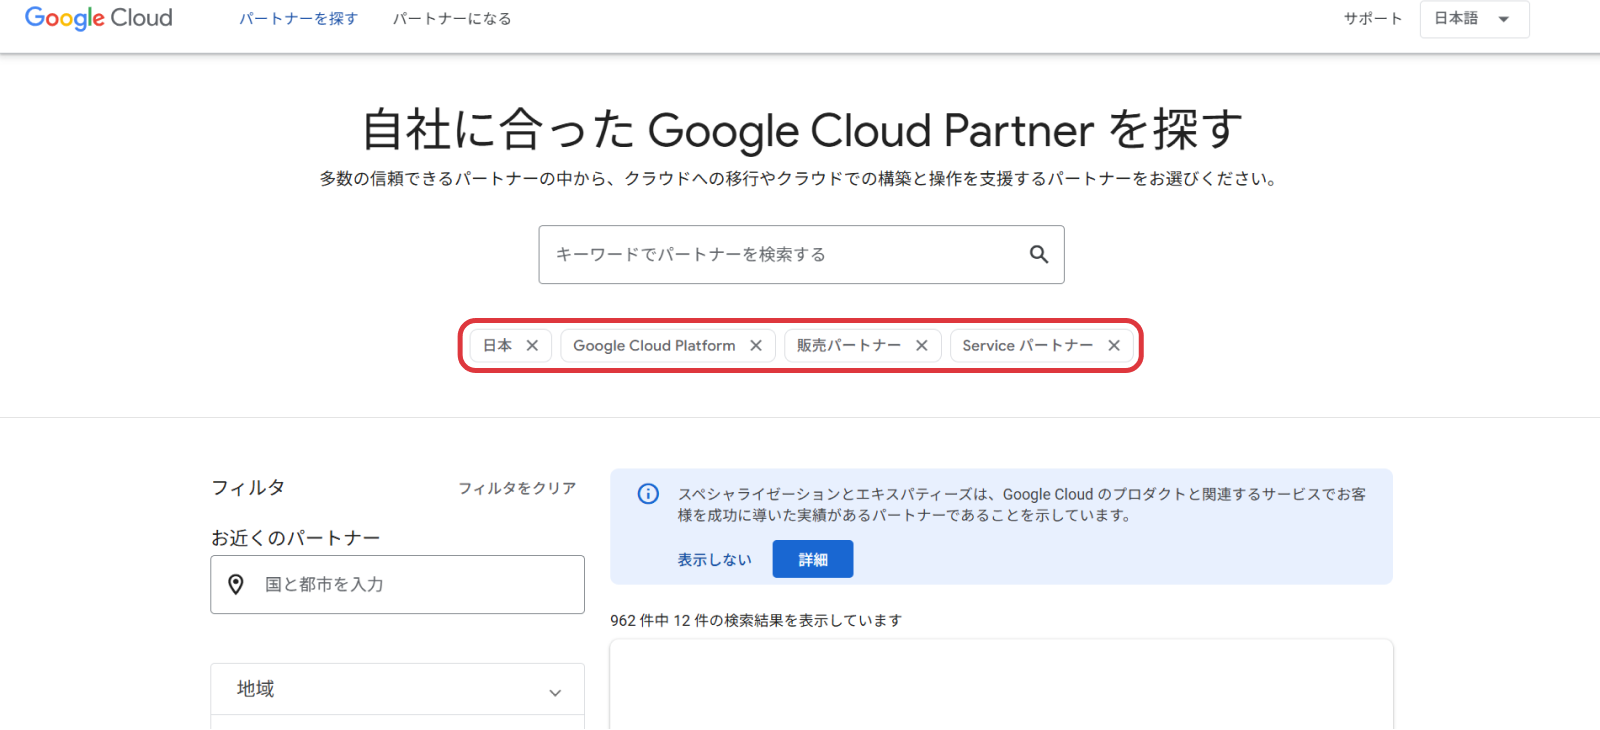The width and height of the screenshot is (1600, 730).
Task: Click the blue info circle icon
Action: pyautogui.click(x=648, y=494)
